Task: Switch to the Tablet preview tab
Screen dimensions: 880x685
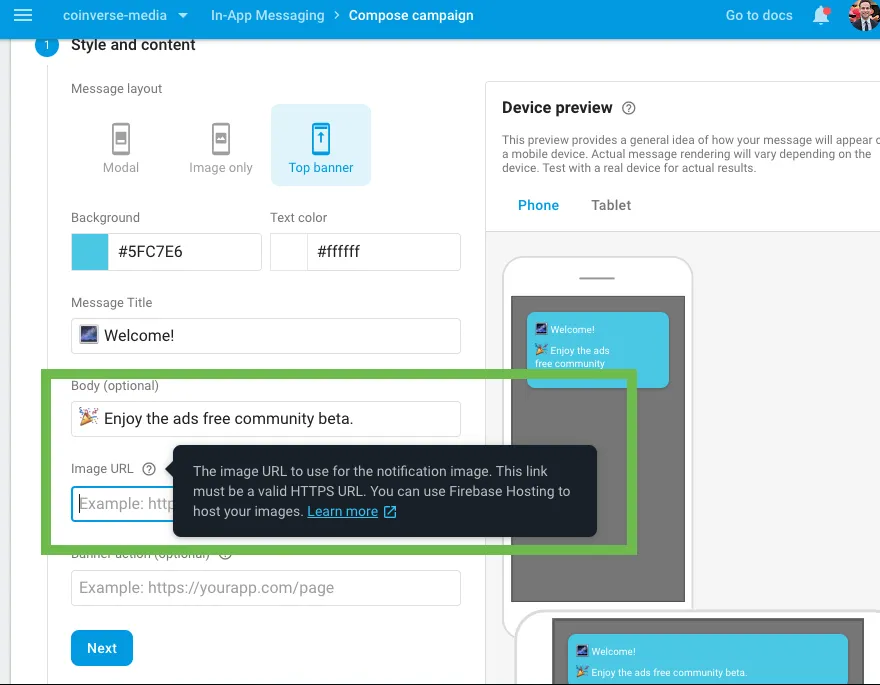Action: tap(611, 205)
